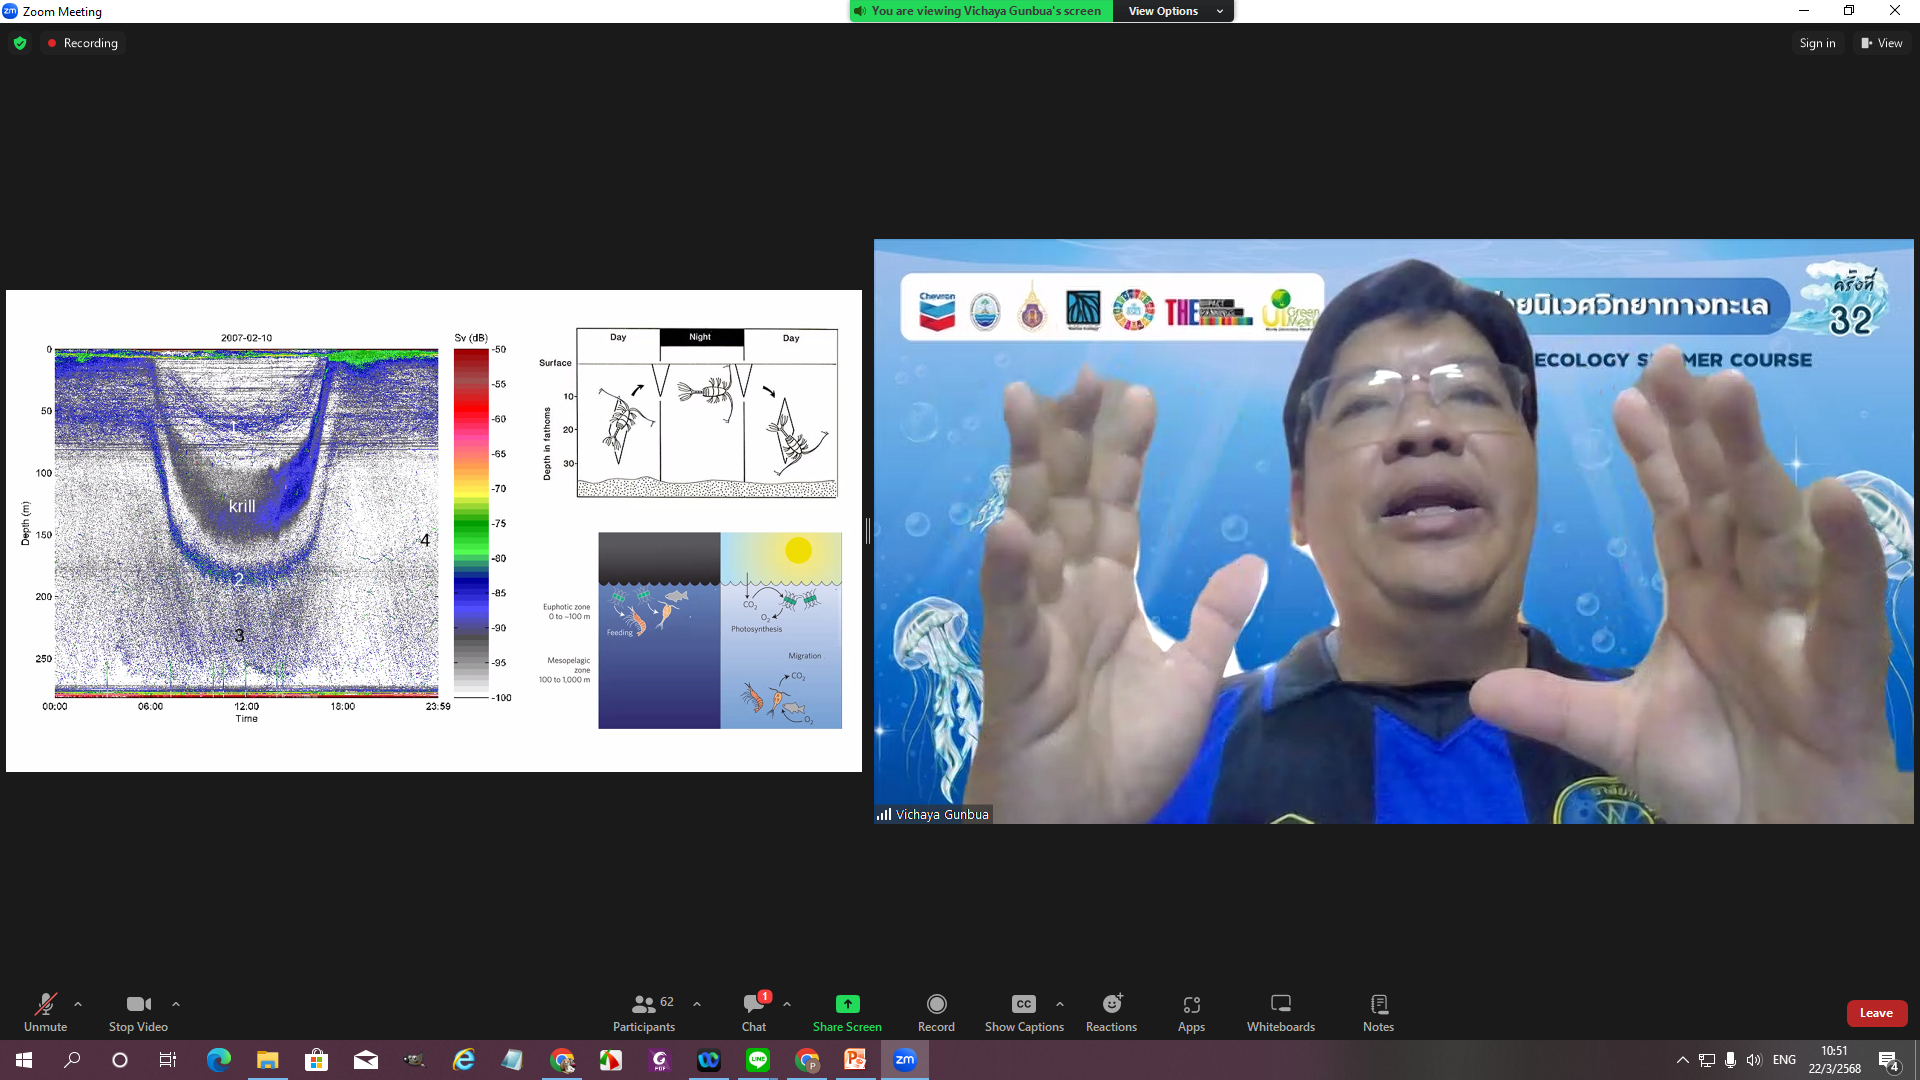The height and width of the screenshot is (1080, 1920).
Task: Click the green Share Screen icon
Action: point(847,1004)
